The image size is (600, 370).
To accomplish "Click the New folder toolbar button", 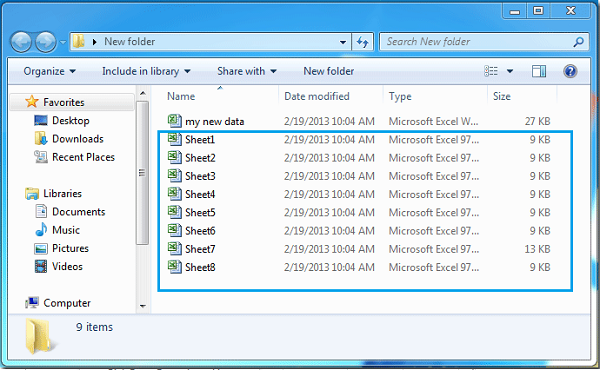I will [x=329, y=71].
